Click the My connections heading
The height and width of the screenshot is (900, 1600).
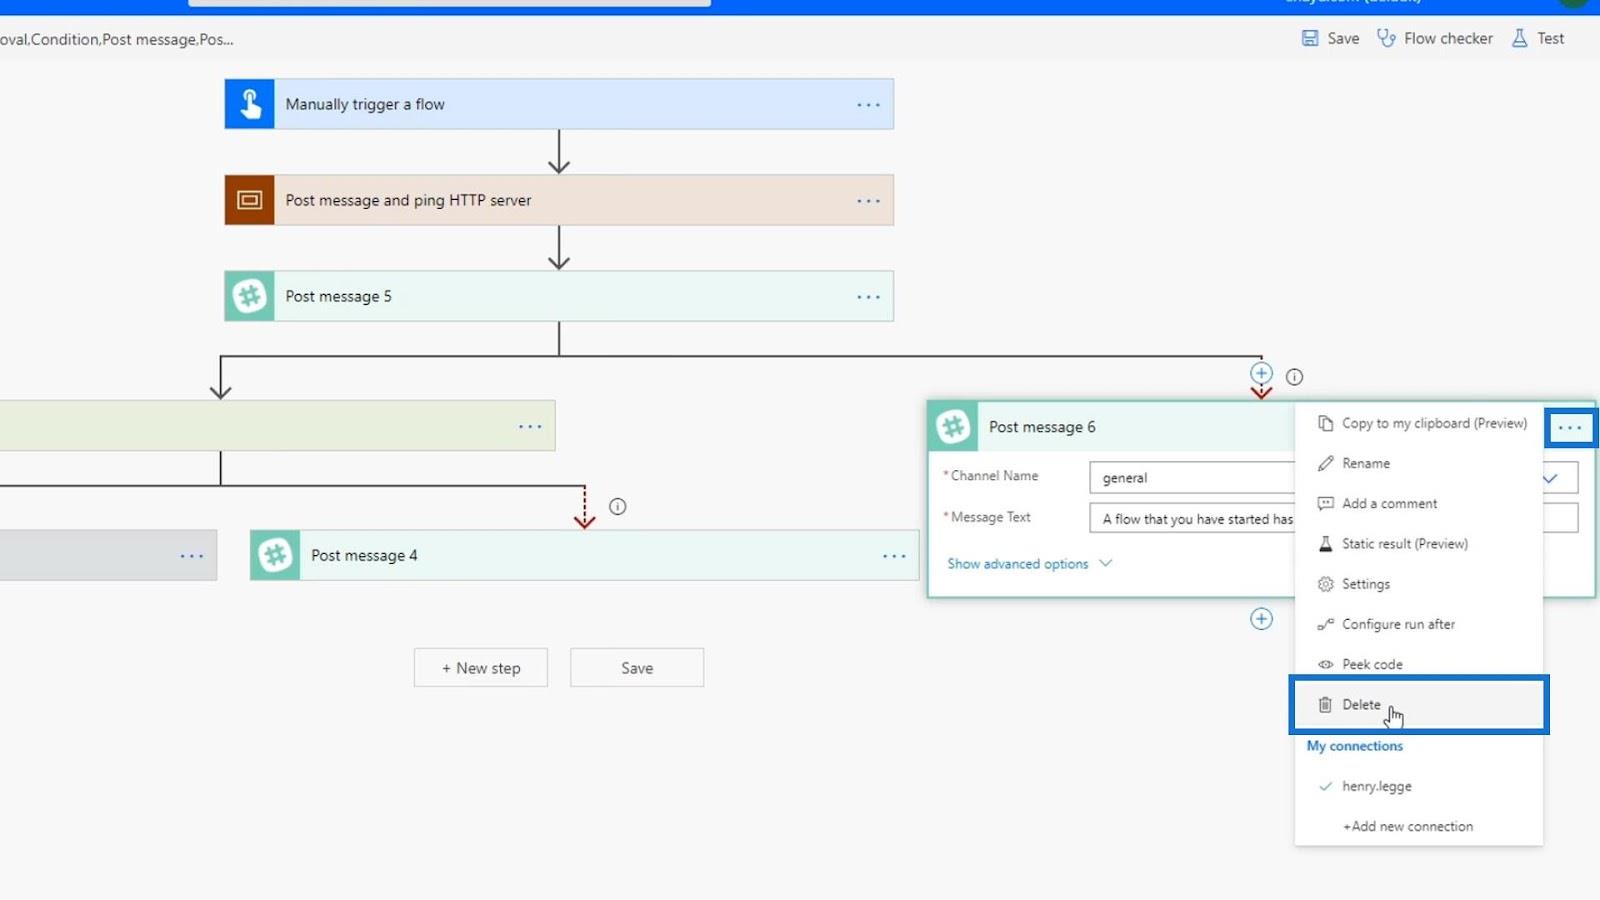coord(1355,746)
